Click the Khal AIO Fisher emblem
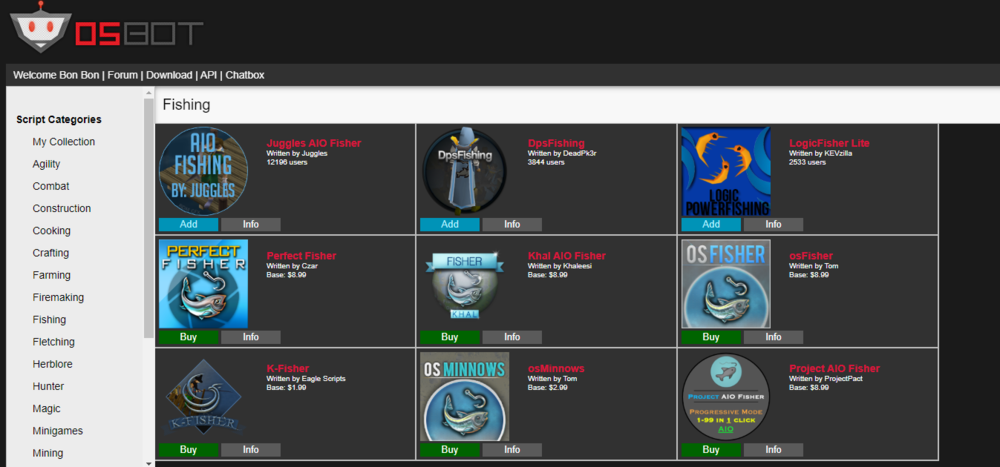 [x=464, y=283]
